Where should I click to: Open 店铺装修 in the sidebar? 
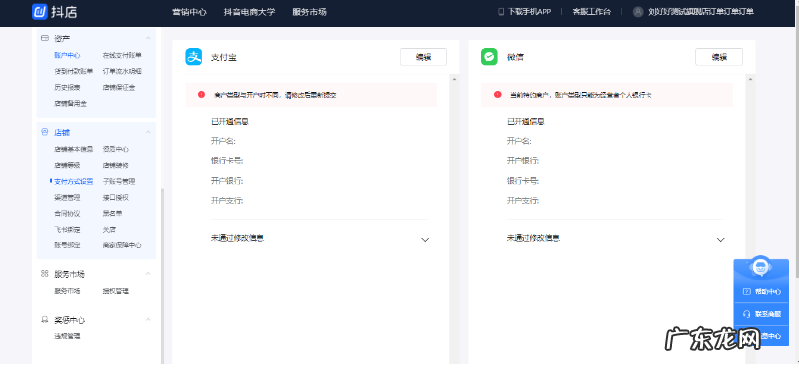pyautogui.click(x=116, y=165)
